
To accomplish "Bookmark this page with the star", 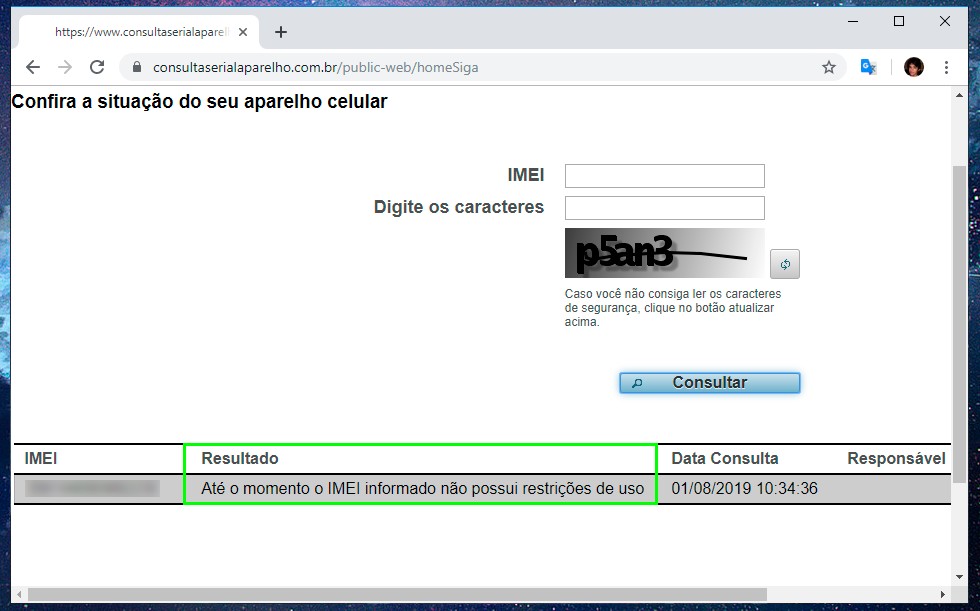I will coord(829,67).
